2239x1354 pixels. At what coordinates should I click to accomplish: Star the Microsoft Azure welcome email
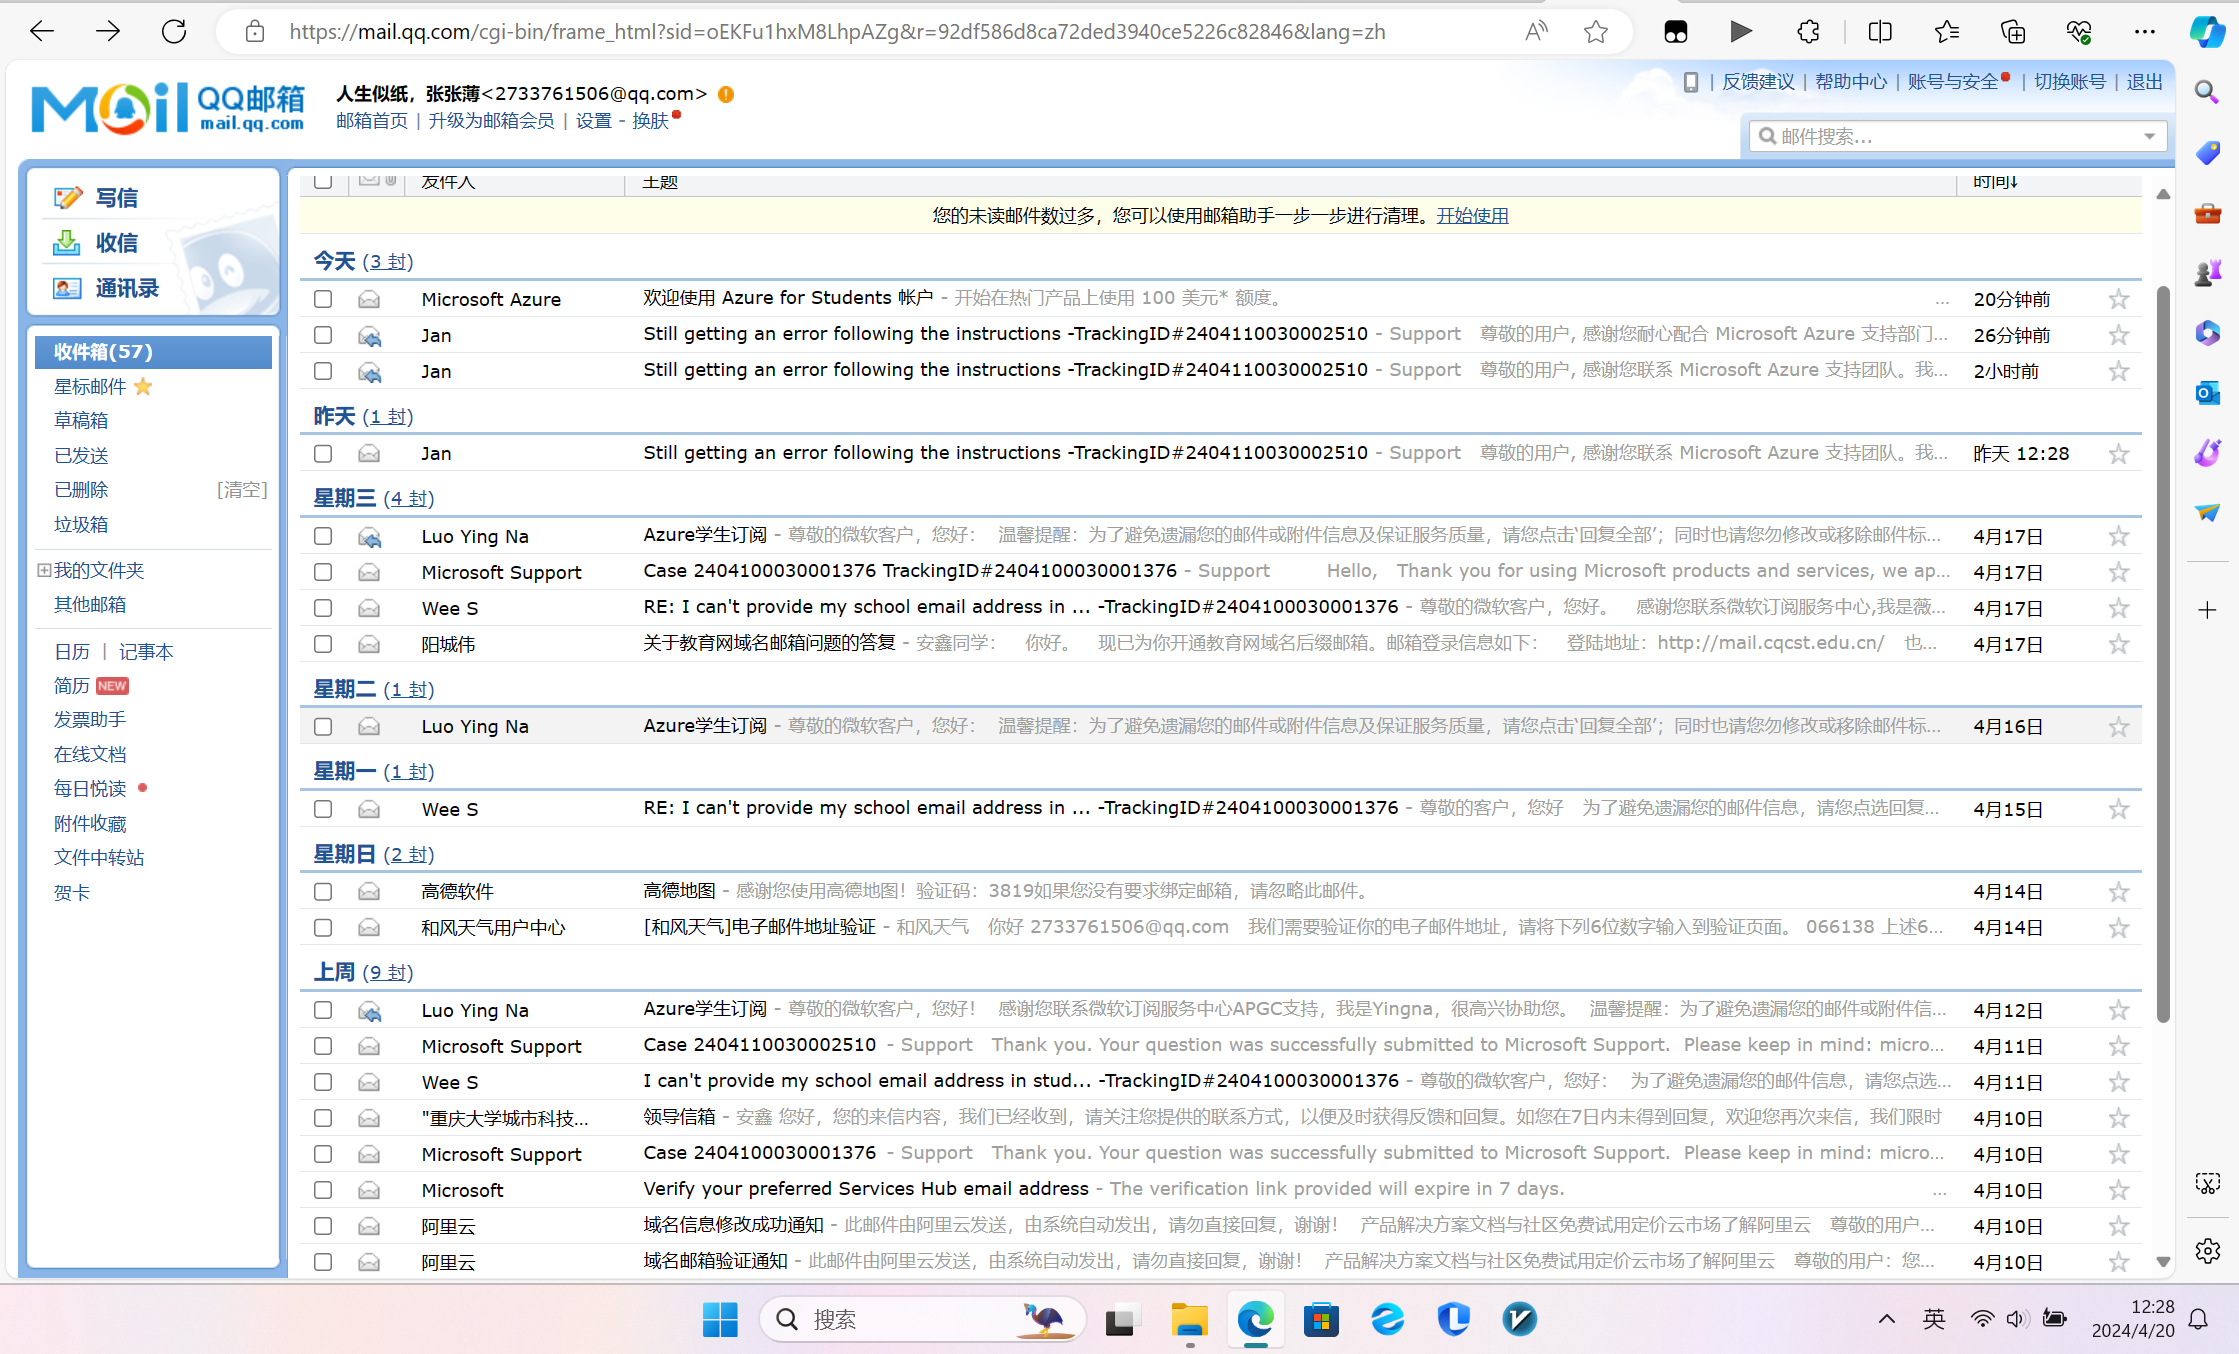tap(2118, 299)
